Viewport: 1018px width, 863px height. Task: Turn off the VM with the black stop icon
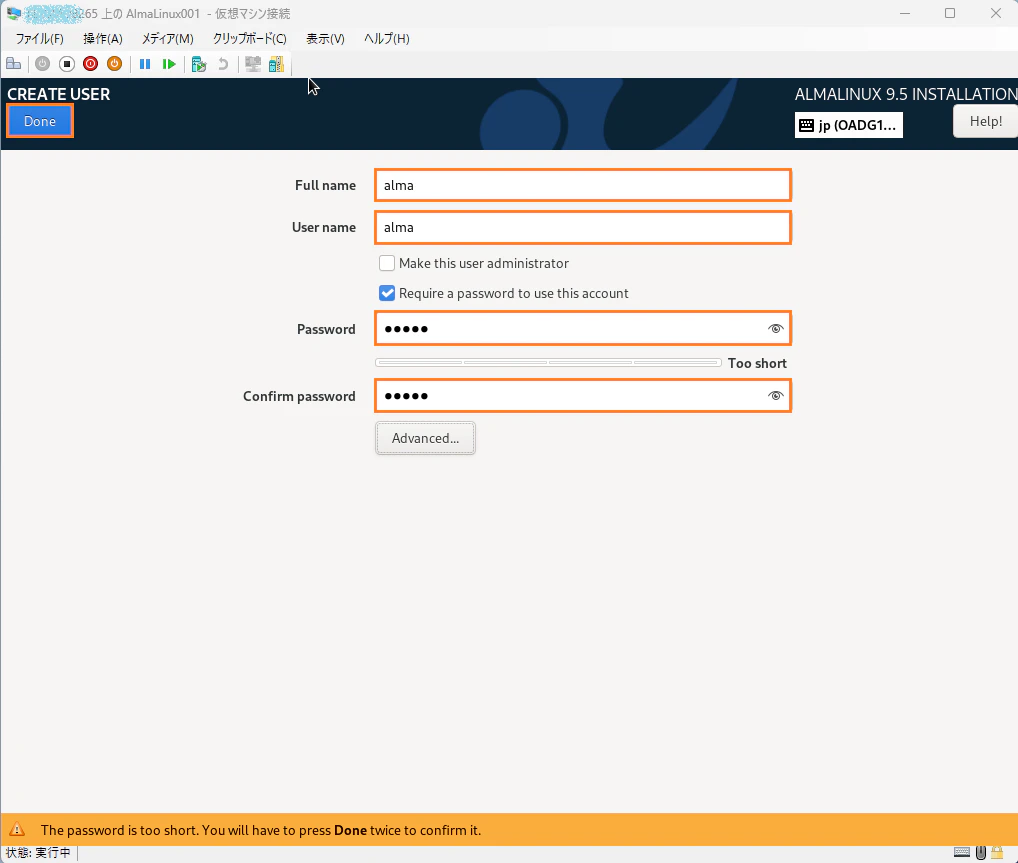click(66, 64)
